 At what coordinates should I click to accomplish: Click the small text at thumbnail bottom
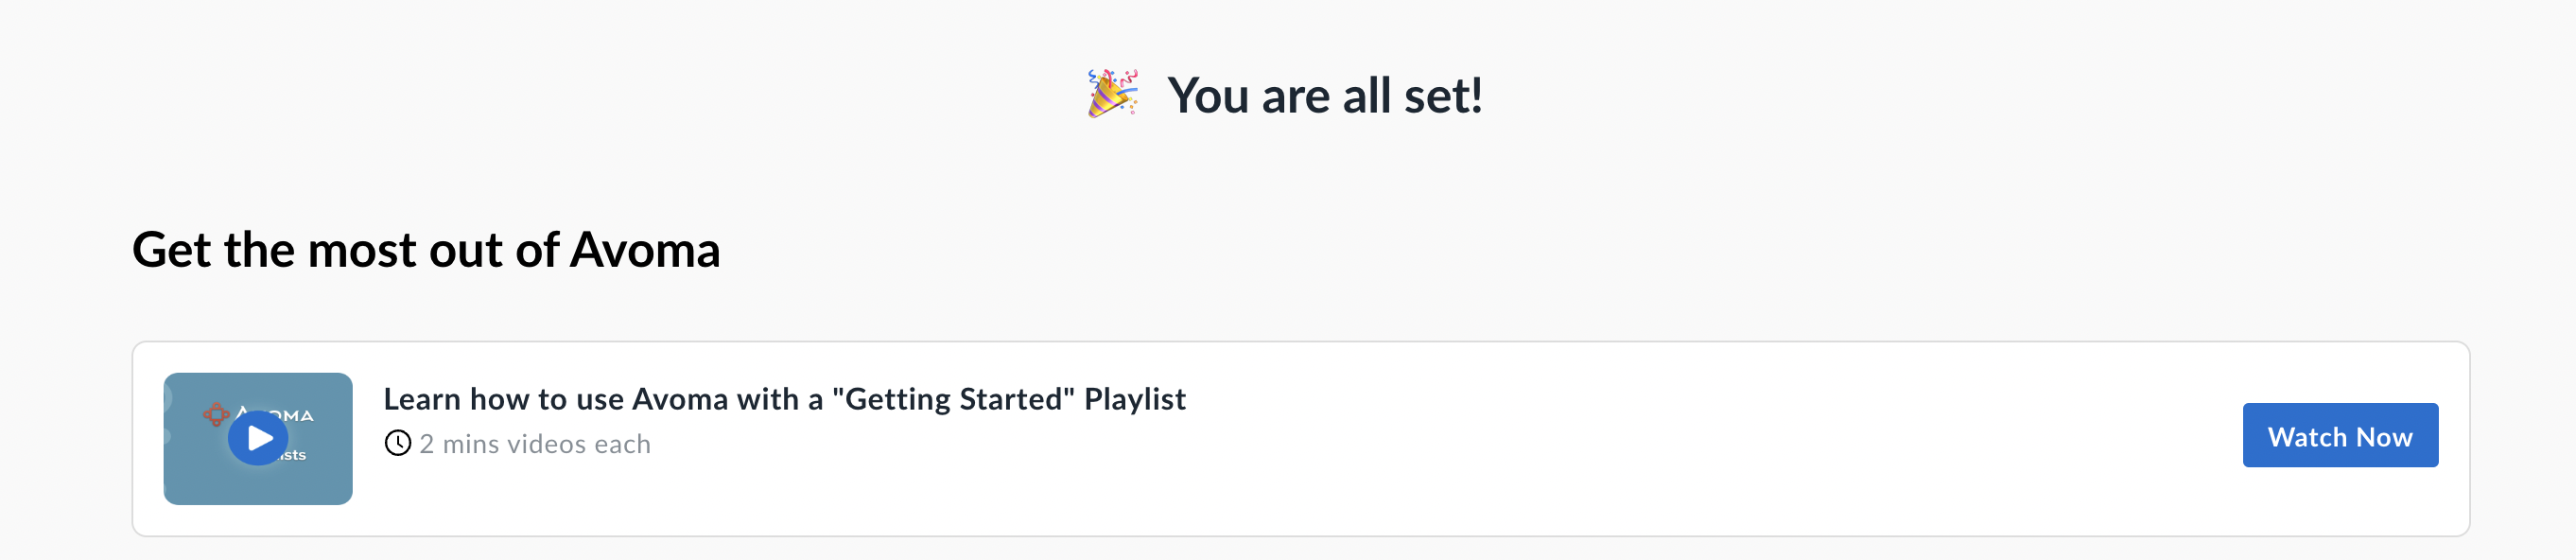click(x=293, y=455)
